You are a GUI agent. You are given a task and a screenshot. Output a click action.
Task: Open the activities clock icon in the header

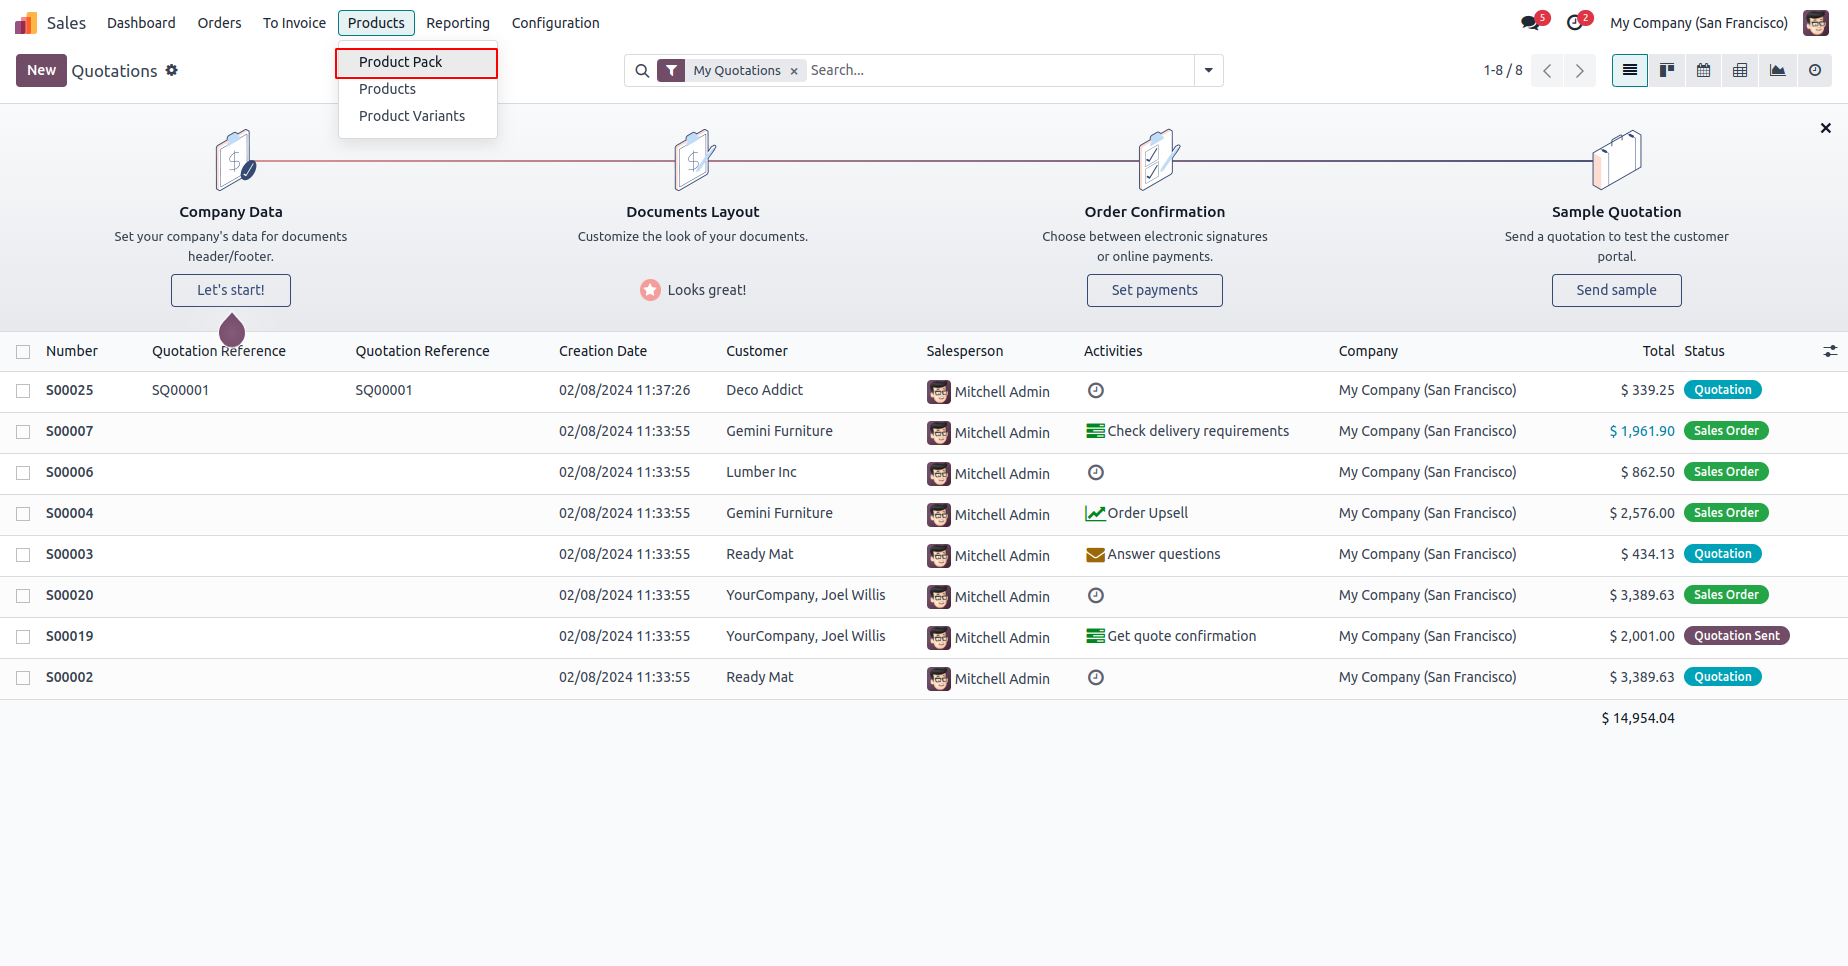(x=1575, y=22)
